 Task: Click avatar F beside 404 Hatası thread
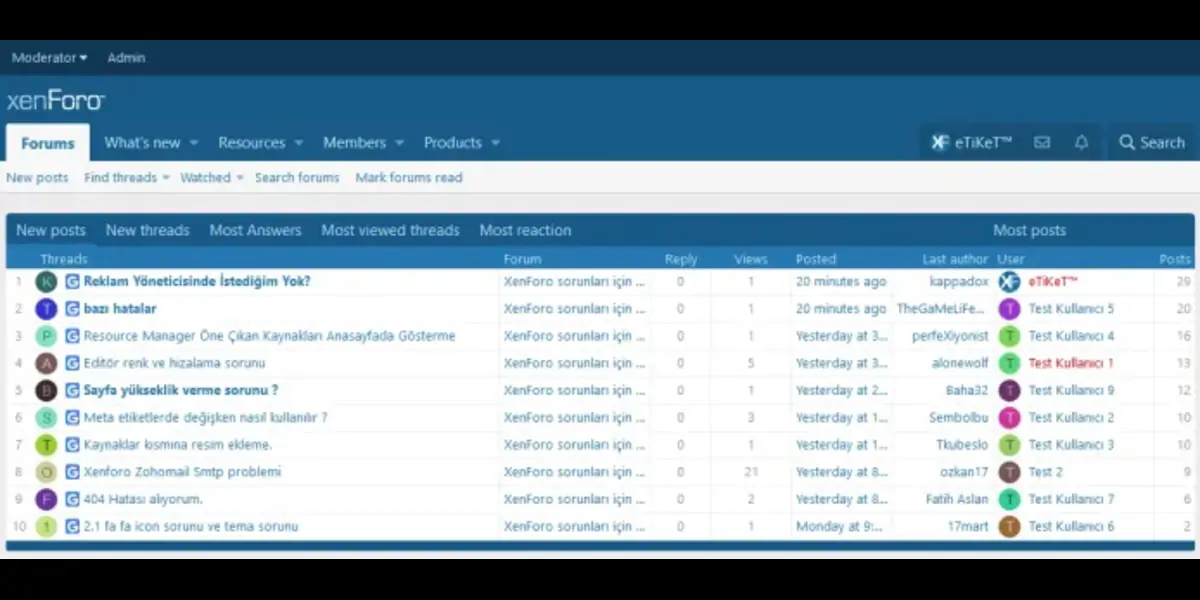pos(46,499)
